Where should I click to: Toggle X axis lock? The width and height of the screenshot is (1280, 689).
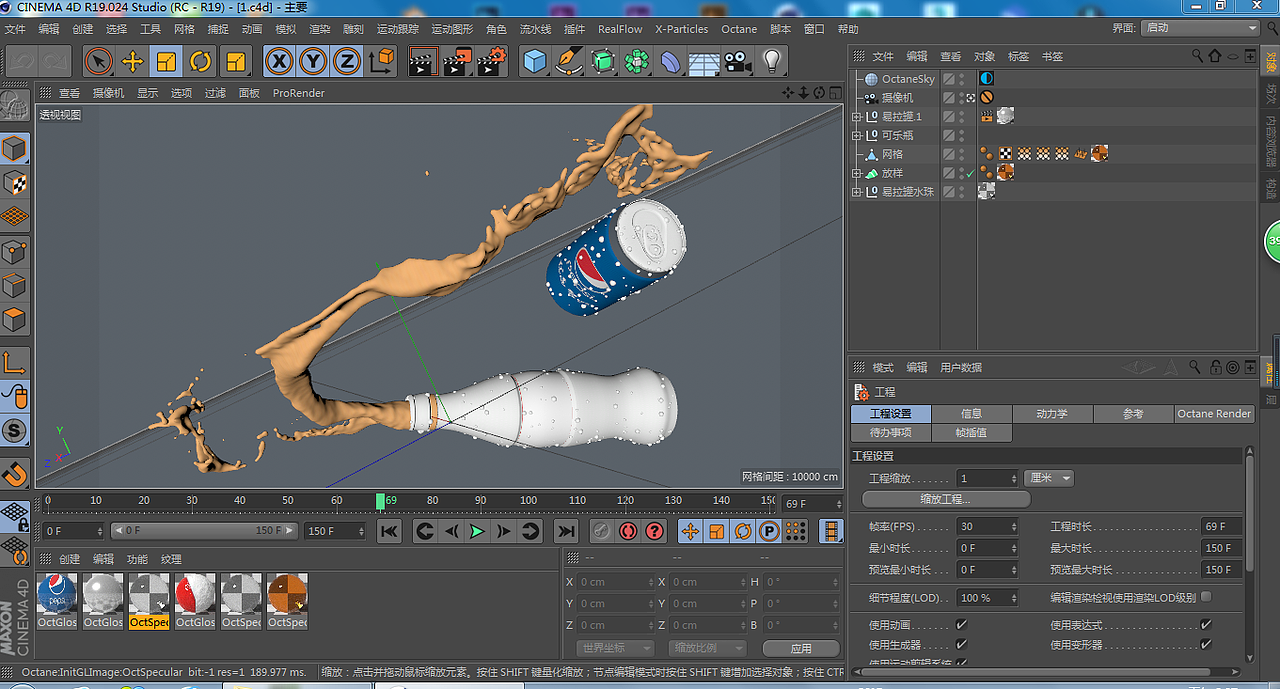click(x=279, y=62)
